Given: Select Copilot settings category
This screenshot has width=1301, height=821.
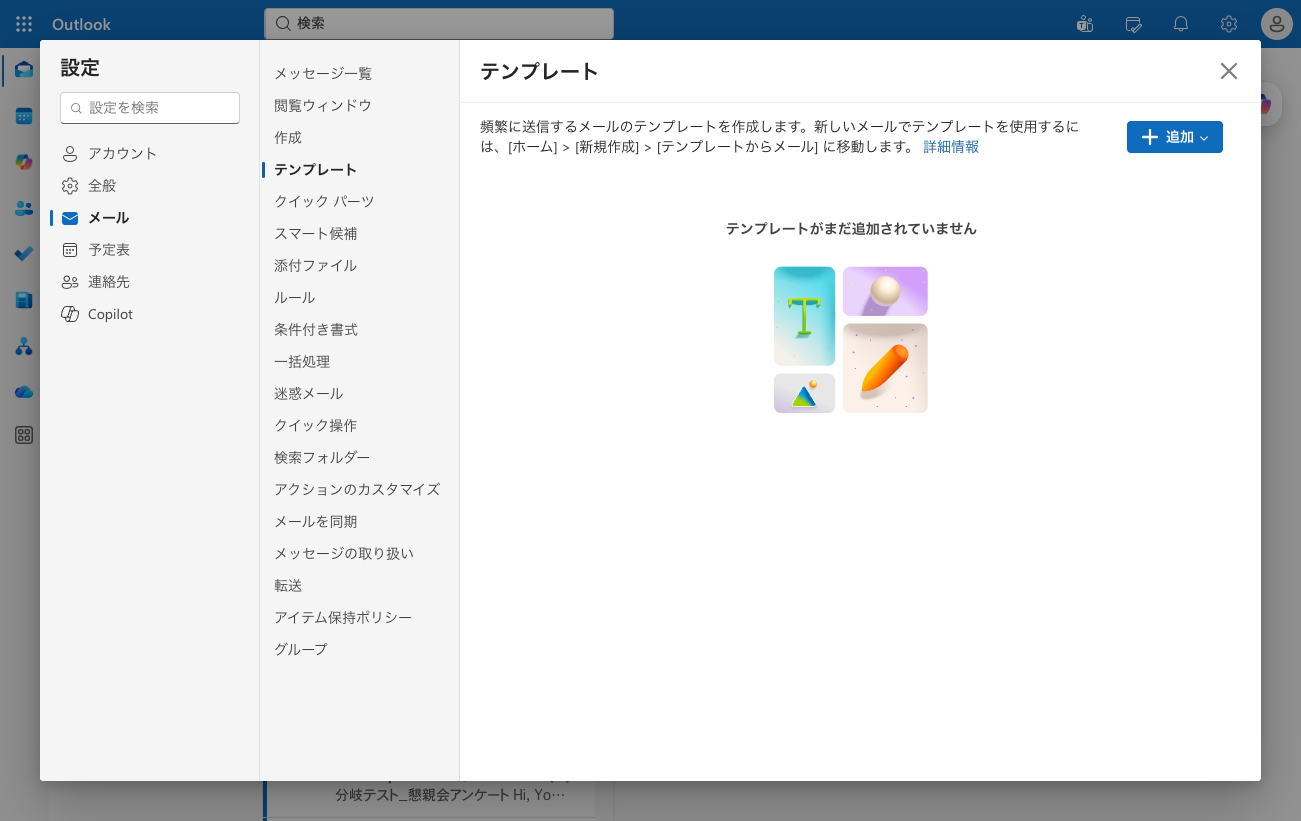Looking at the screenshot, I should click(150, 314).
